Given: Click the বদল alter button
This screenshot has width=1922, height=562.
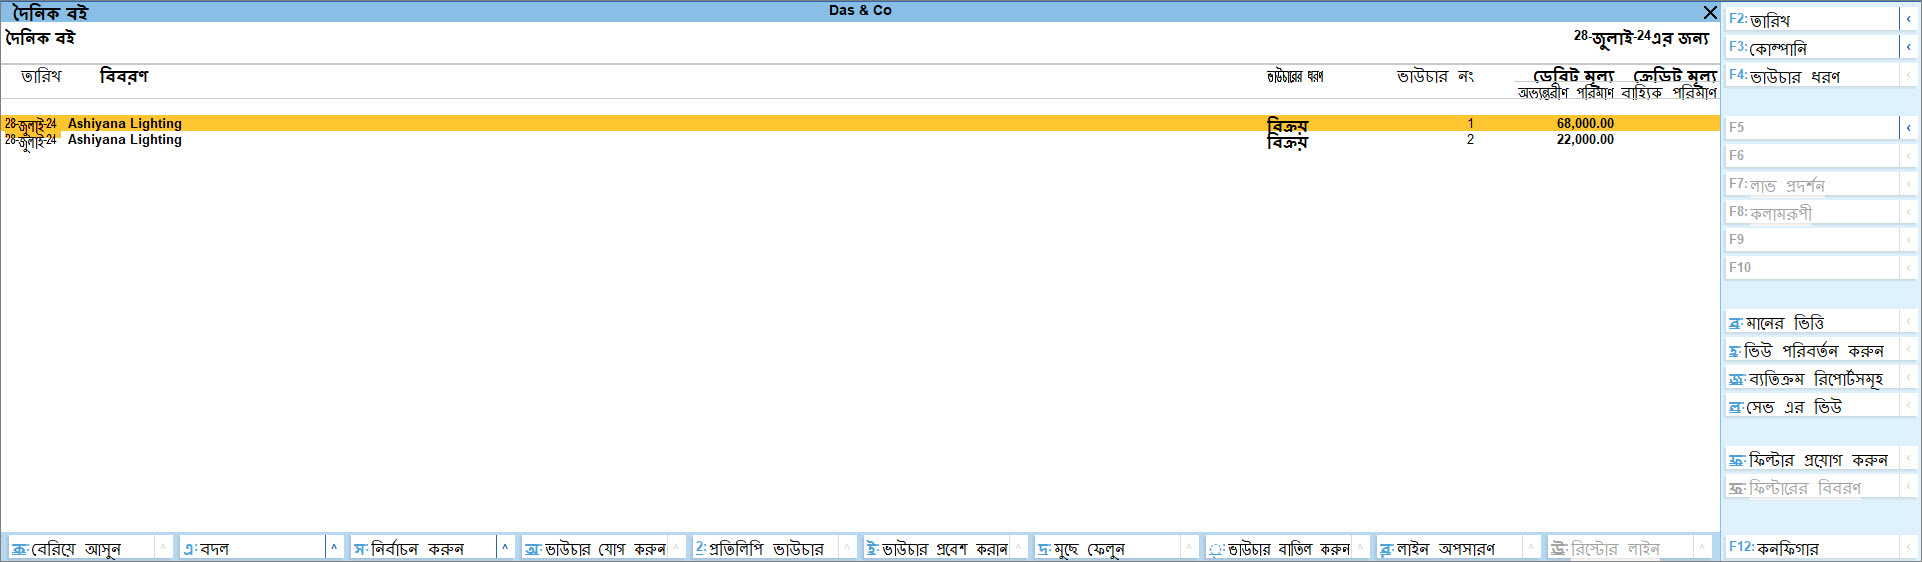Looking at the screenshot, I should coord(252,548).
